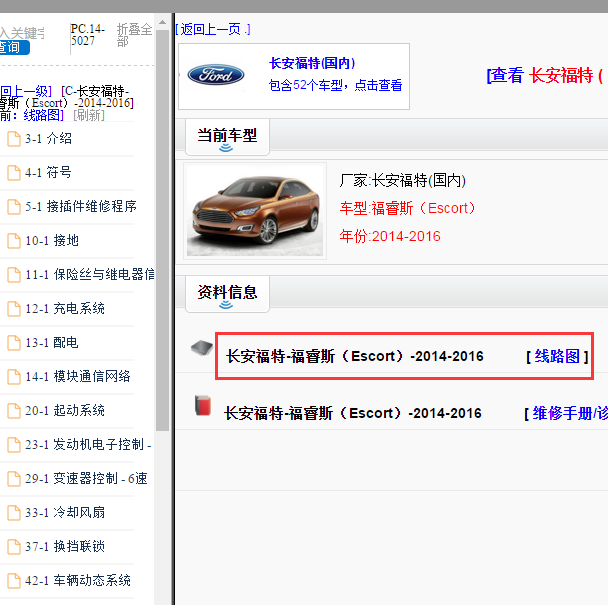Click 刷新 link in sidebar
This screenshot has width=608, height=605.
point(89,115)
